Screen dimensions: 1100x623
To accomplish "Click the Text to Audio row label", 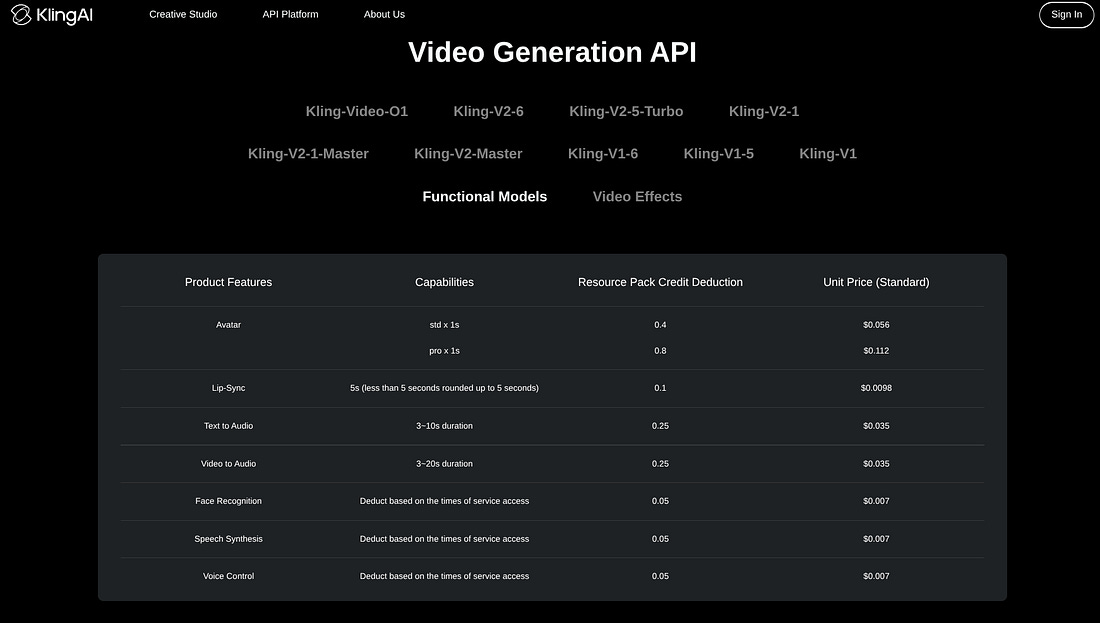I will [228, 426].
